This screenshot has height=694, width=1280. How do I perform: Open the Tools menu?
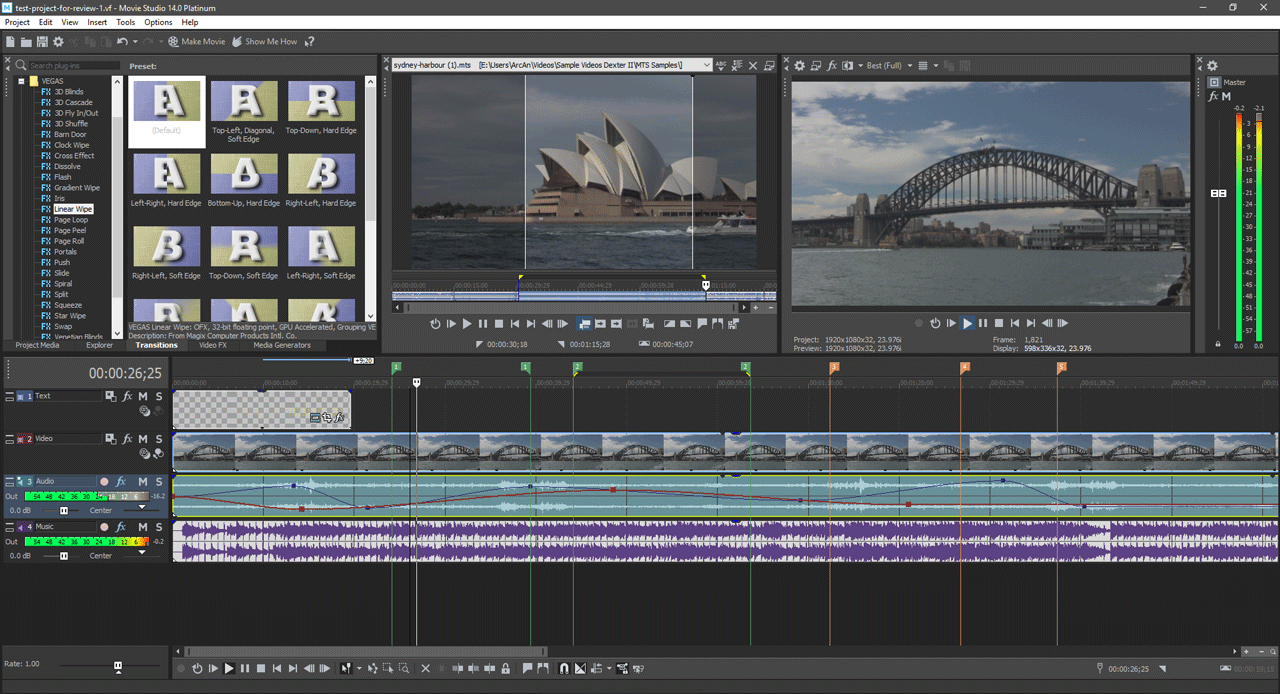pos(125,22)
